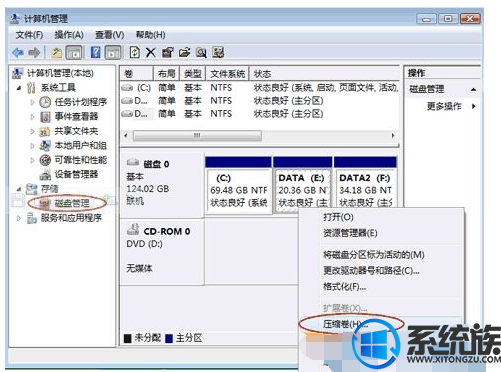The height and width of the screenshot is (372, 501).
Task: Click the Help question mark toolbar icon
Action: coord(95,52)
